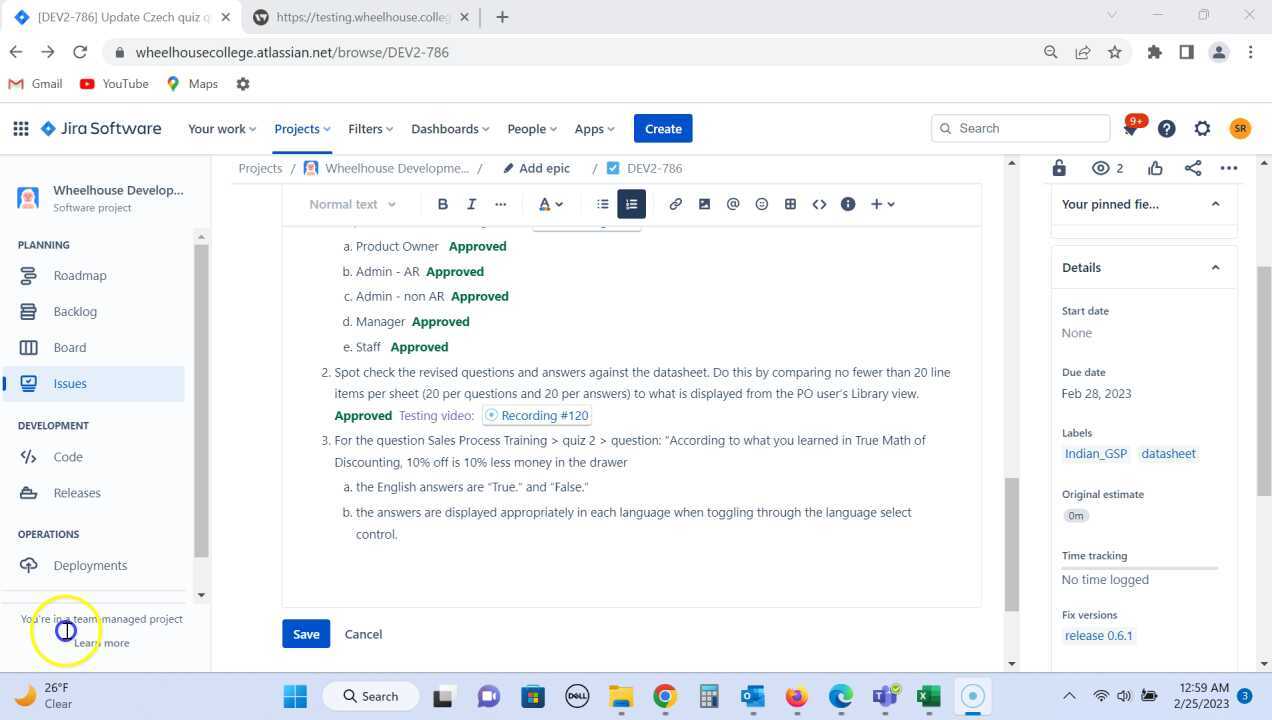
Task: Open the Normal text style dropdown
Action: [x=352, y=204]
